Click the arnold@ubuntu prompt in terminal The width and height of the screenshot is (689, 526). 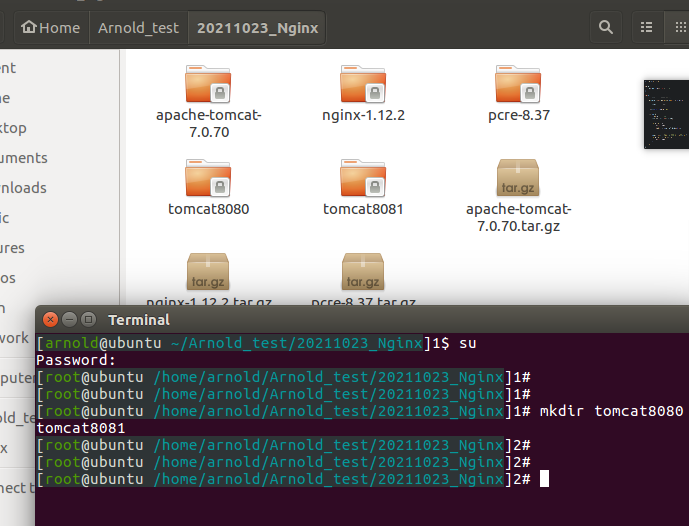click(x=103, y=343)
